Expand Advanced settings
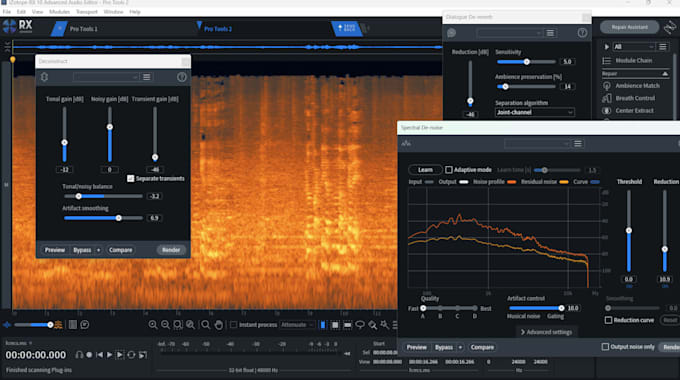The width and height of the screenshot is (680, 380). tap(546, 332)
